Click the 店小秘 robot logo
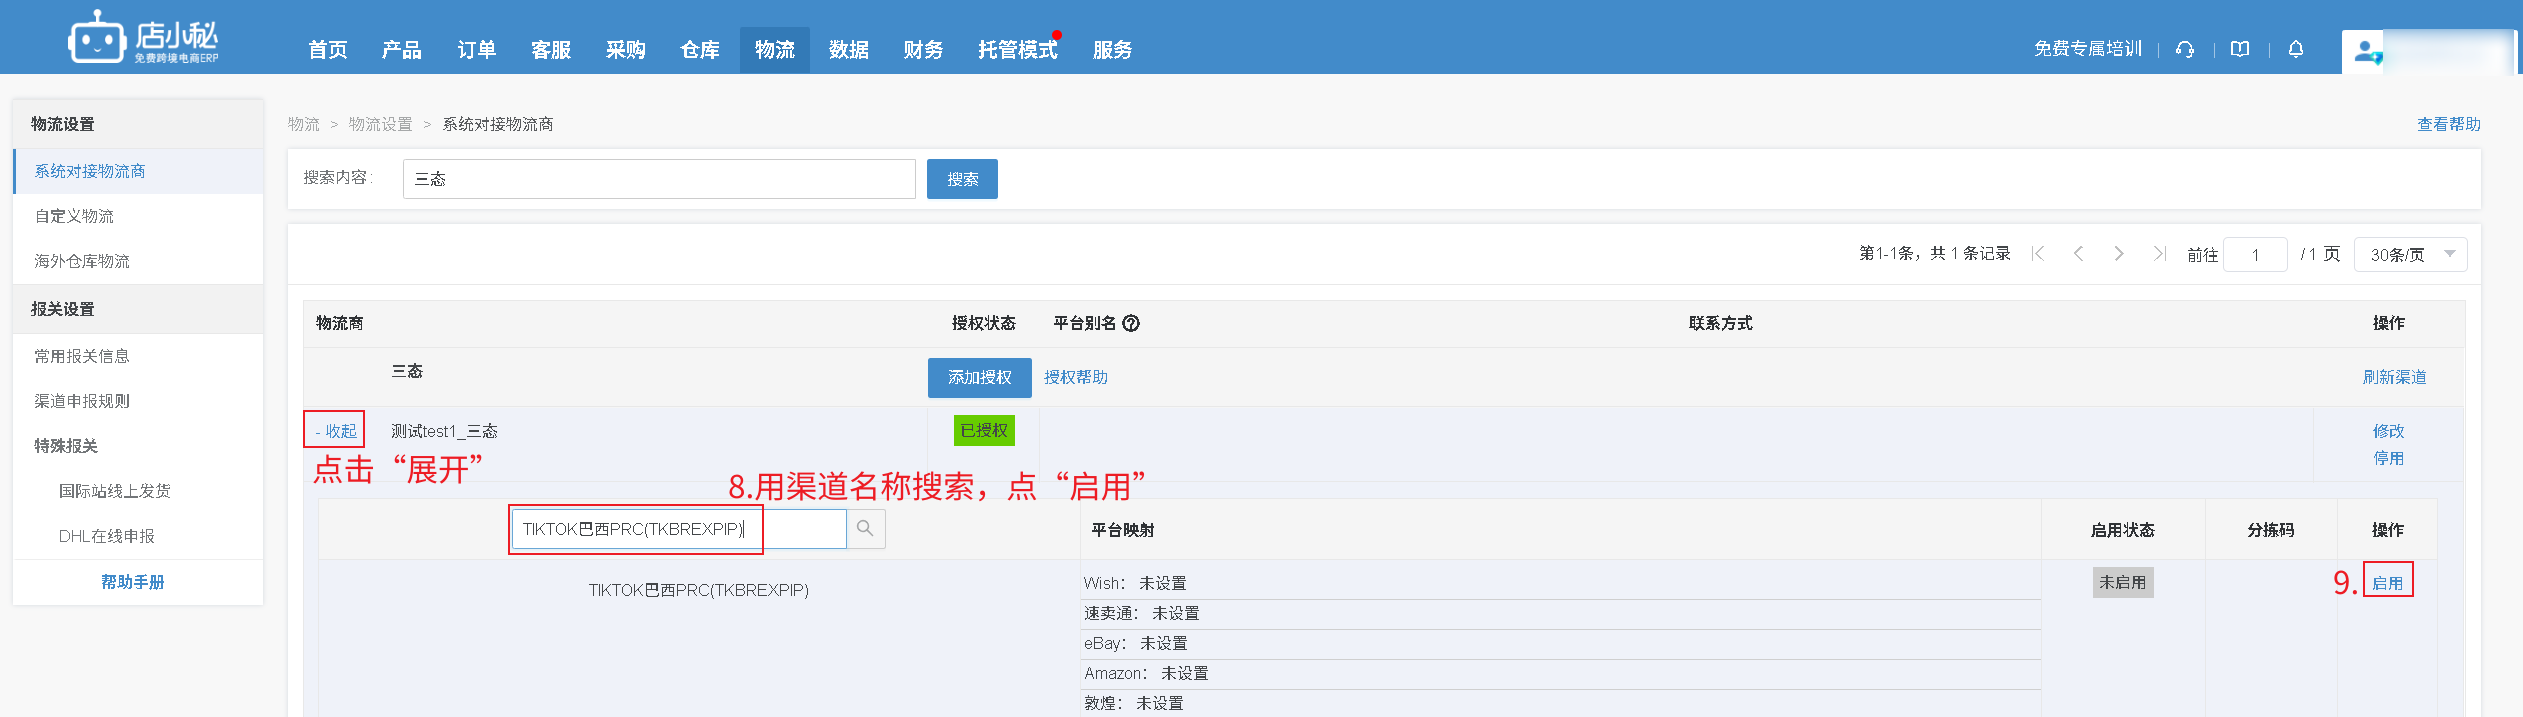Image resolution: width=2523 pixels, height=717 pixels. (96, 39)
